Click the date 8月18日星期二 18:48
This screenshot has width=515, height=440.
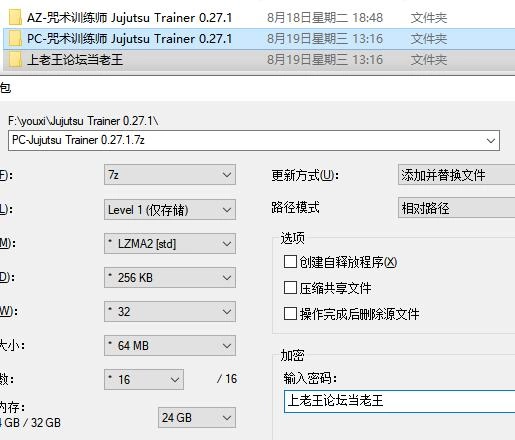(x=325, y=18)
